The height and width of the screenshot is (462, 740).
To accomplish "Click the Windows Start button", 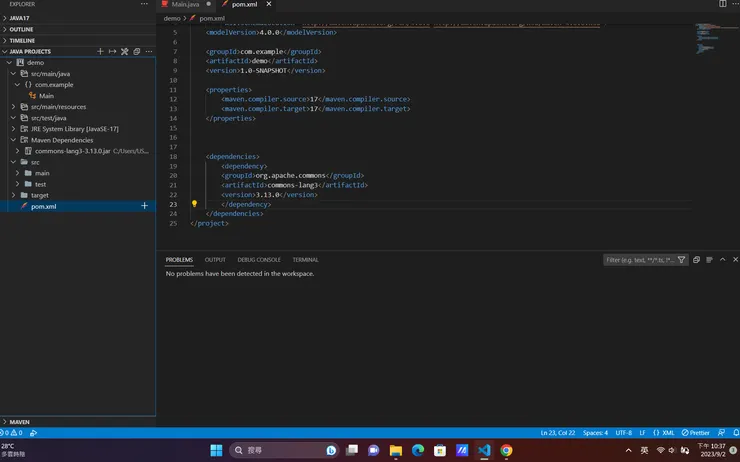I will [216, 450].
